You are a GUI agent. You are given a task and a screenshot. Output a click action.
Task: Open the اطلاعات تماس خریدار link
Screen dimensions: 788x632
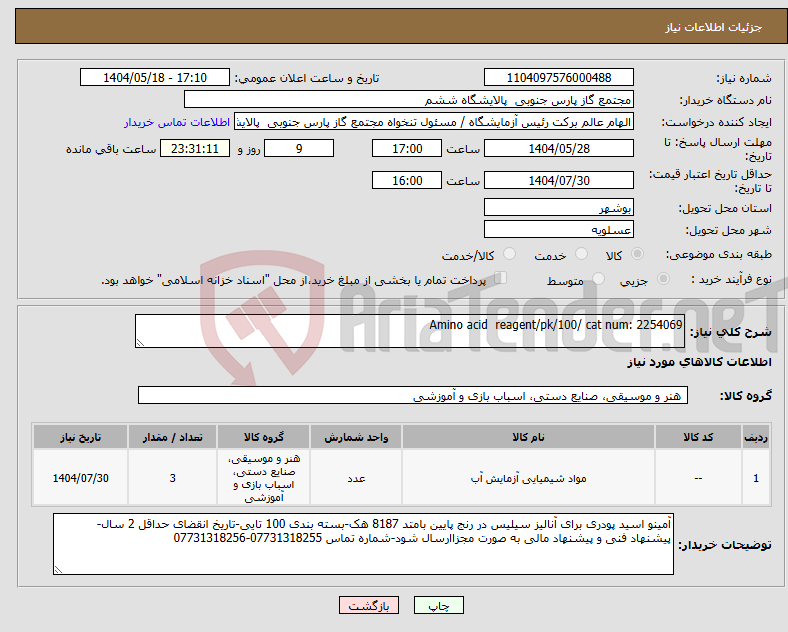pyautogui.click(x=177, y=123)
